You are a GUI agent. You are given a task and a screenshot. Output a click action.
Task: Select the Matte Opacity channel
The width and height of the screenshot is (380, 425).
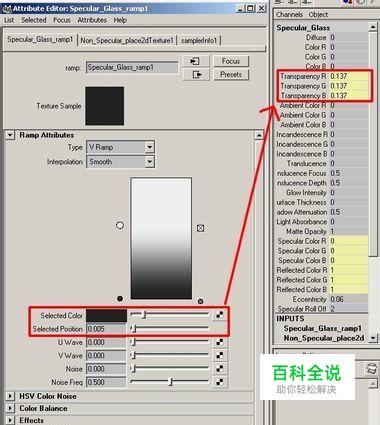322,231
